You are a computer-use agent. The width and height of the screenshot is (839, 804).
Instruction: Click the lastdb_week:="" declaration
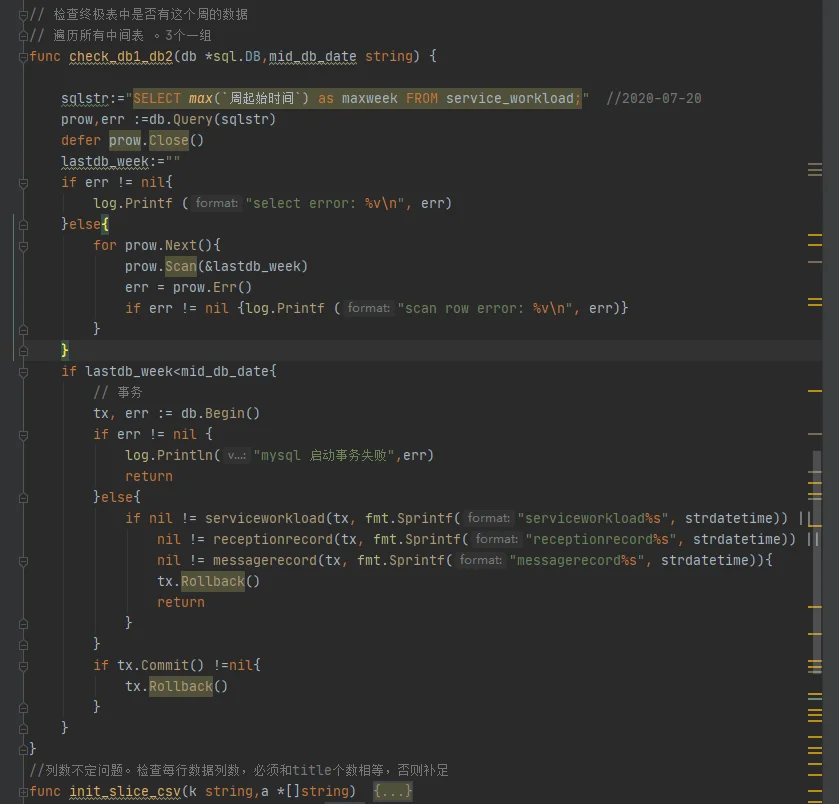coord(120,162)
